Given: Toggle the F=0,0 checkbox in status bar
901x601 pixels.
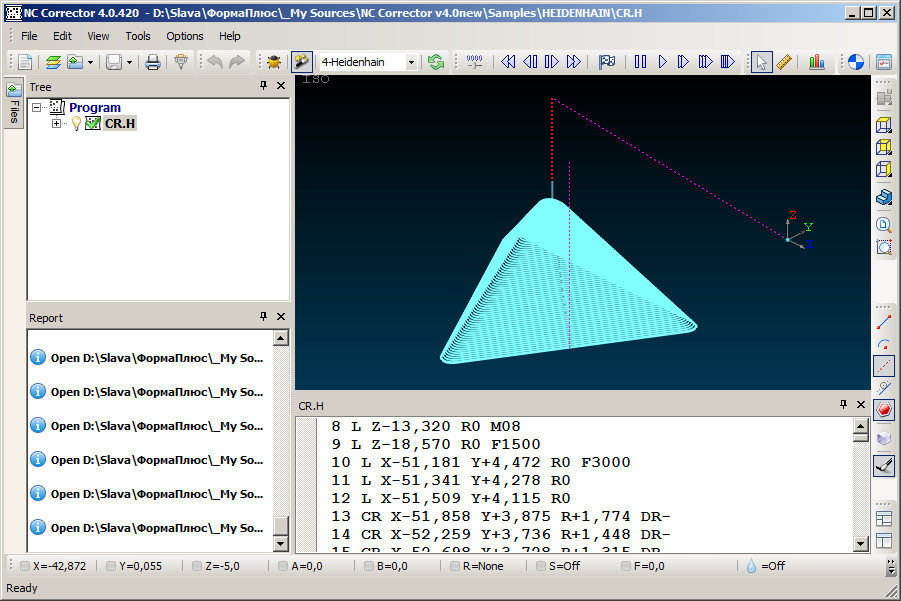Looking at the screenshot, I should coord(626,566).
